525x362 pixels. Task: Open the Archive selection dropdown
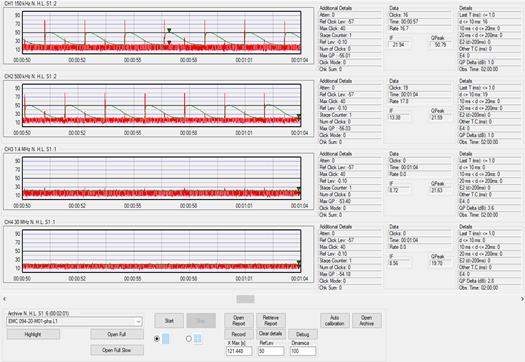(x=74, y=321)
